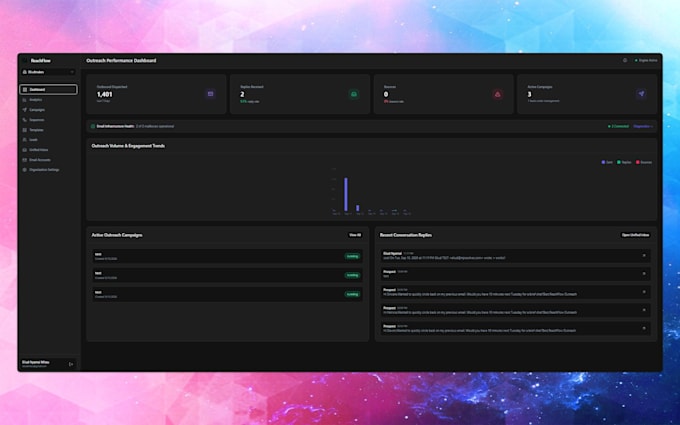Expand the workspace selector dropdown

(x=49, y=72)
